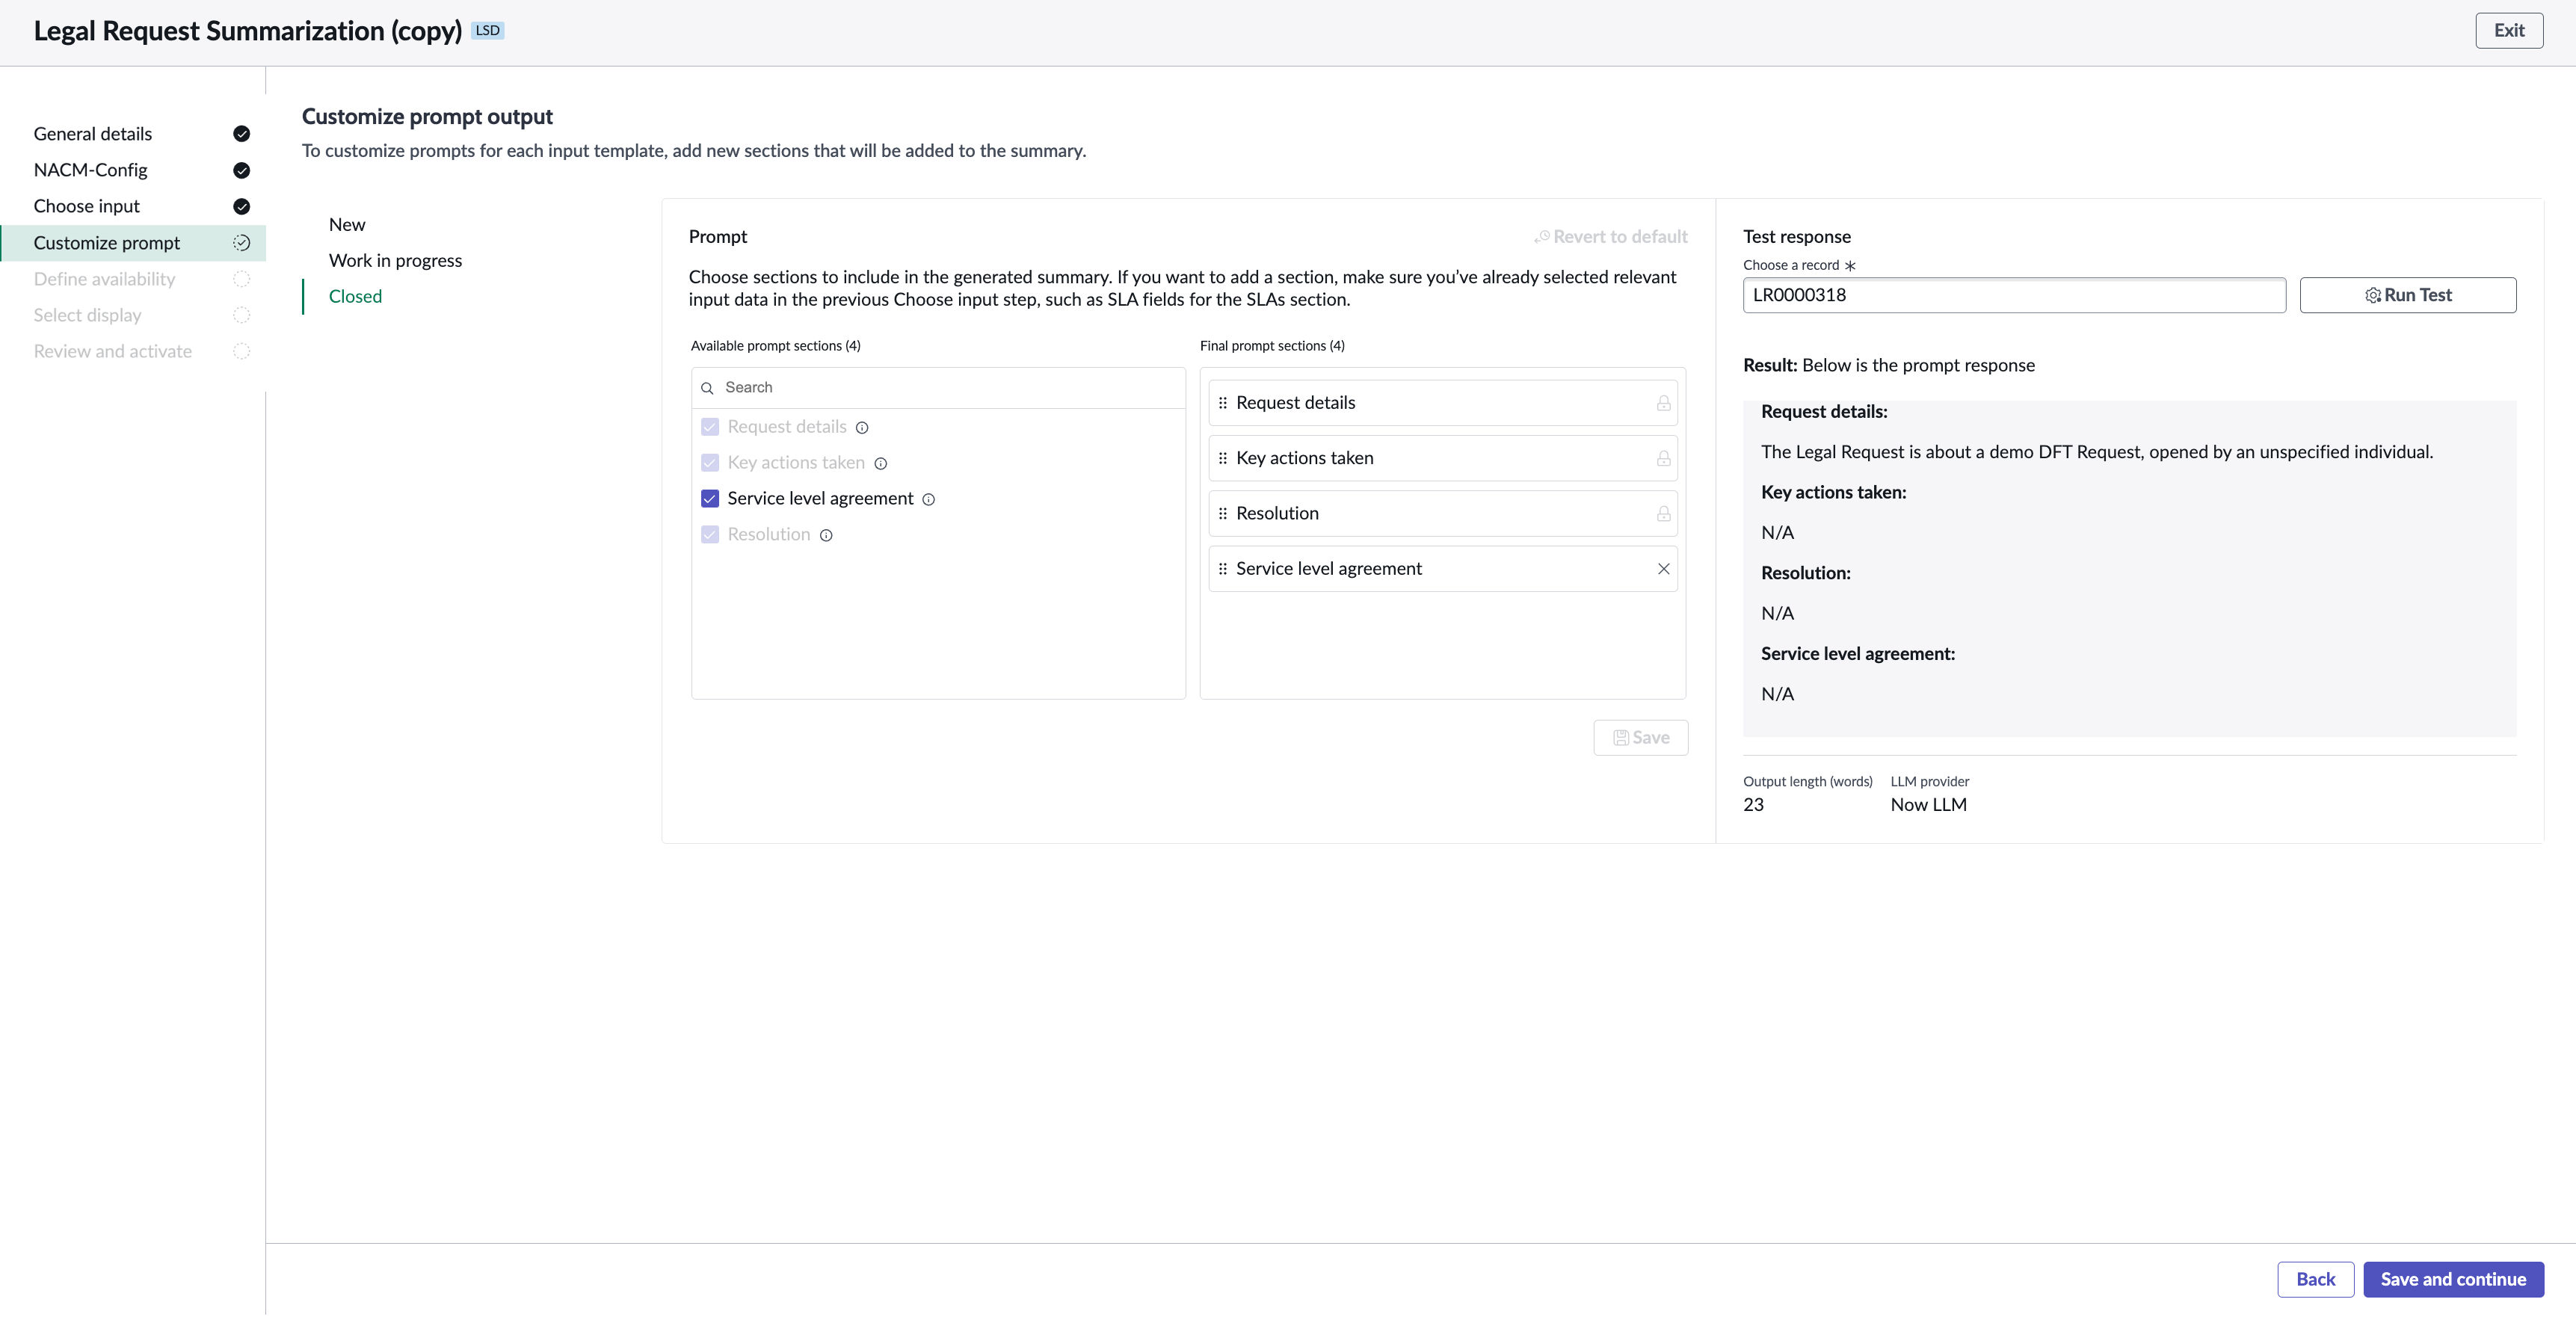Click Key actions taken in final sections list

point(1443,458)
